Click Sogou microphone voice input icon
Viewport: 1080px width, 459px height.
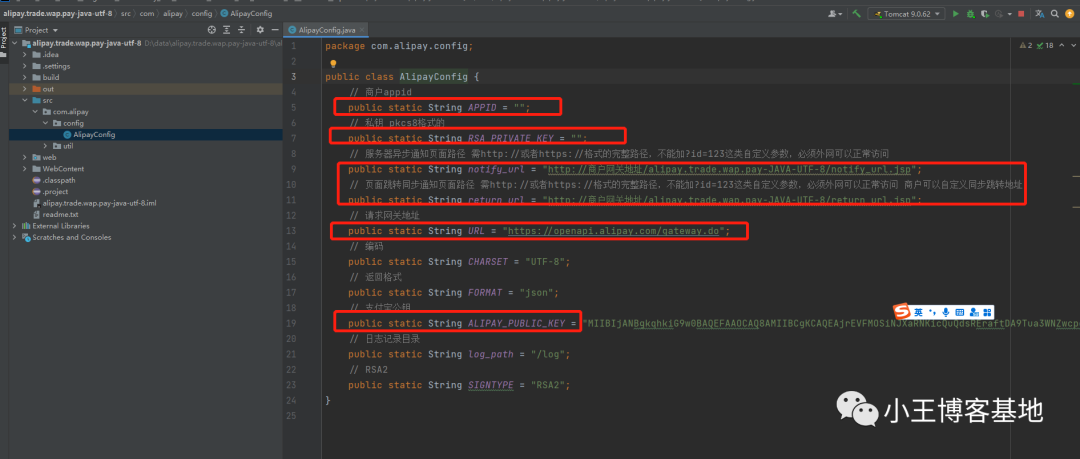point(946,312)
